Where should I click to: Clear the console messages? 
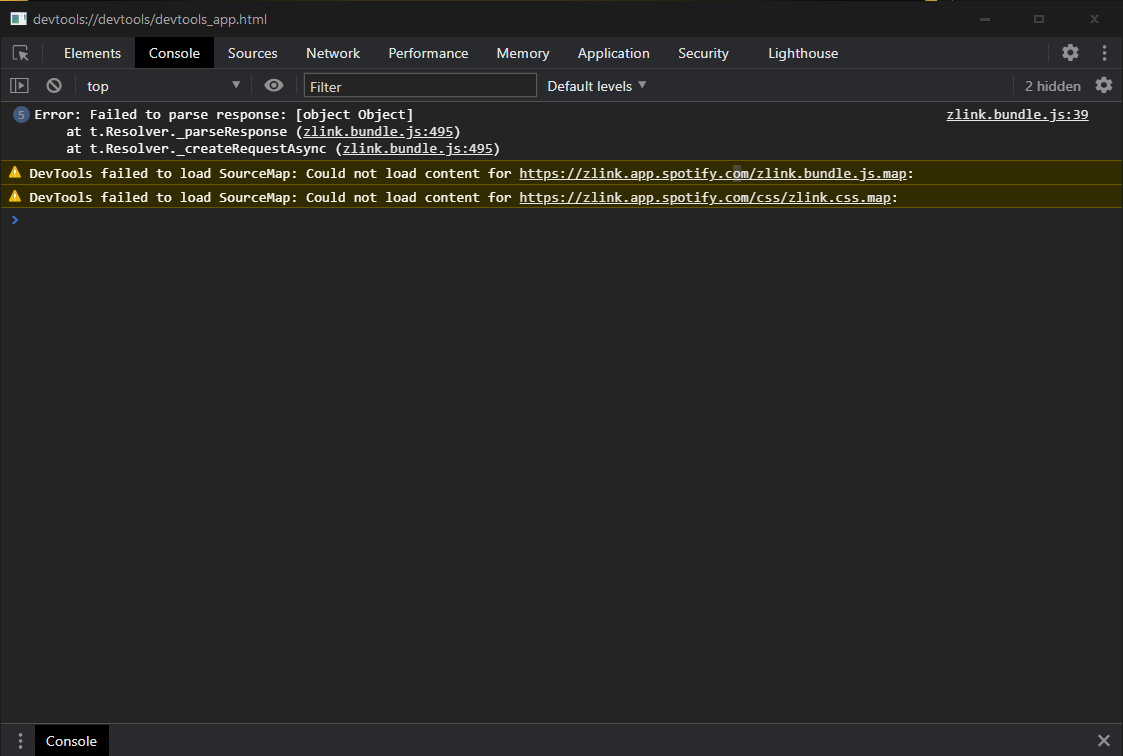tap(53, 85)
